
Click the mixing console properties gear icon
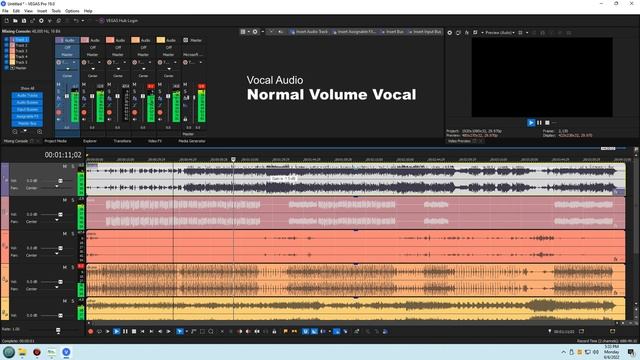tap(255, 32)
